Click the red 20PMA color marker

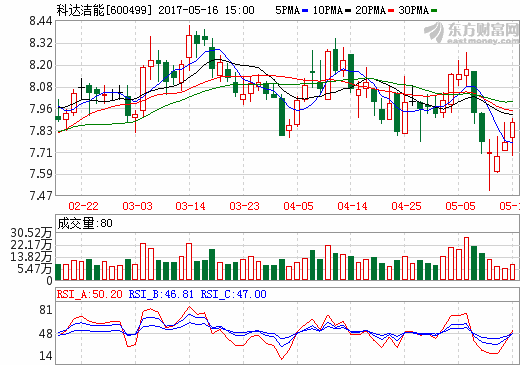(x=391, y=11)
